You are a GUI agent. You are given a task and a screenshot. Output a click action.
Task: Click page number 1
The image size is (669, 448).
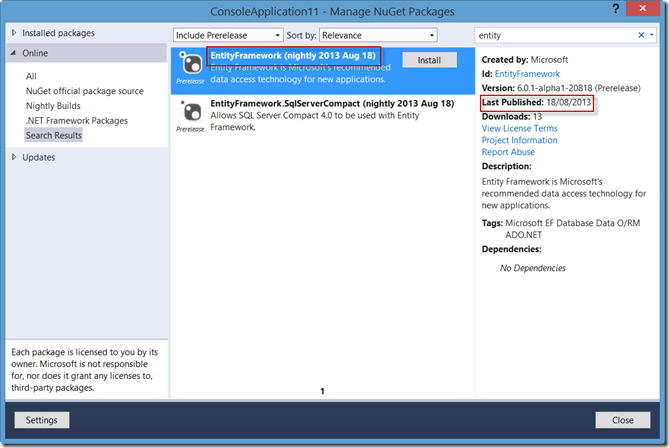[323, 391]
